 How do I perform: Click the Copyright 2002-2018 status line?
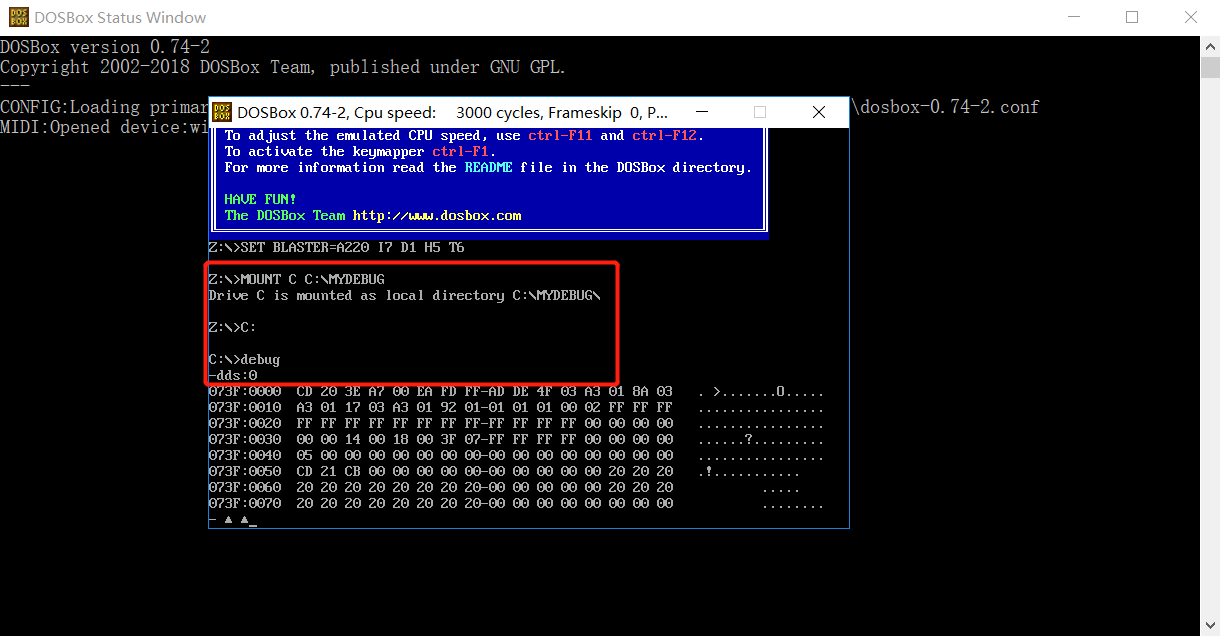click(283, 67)
